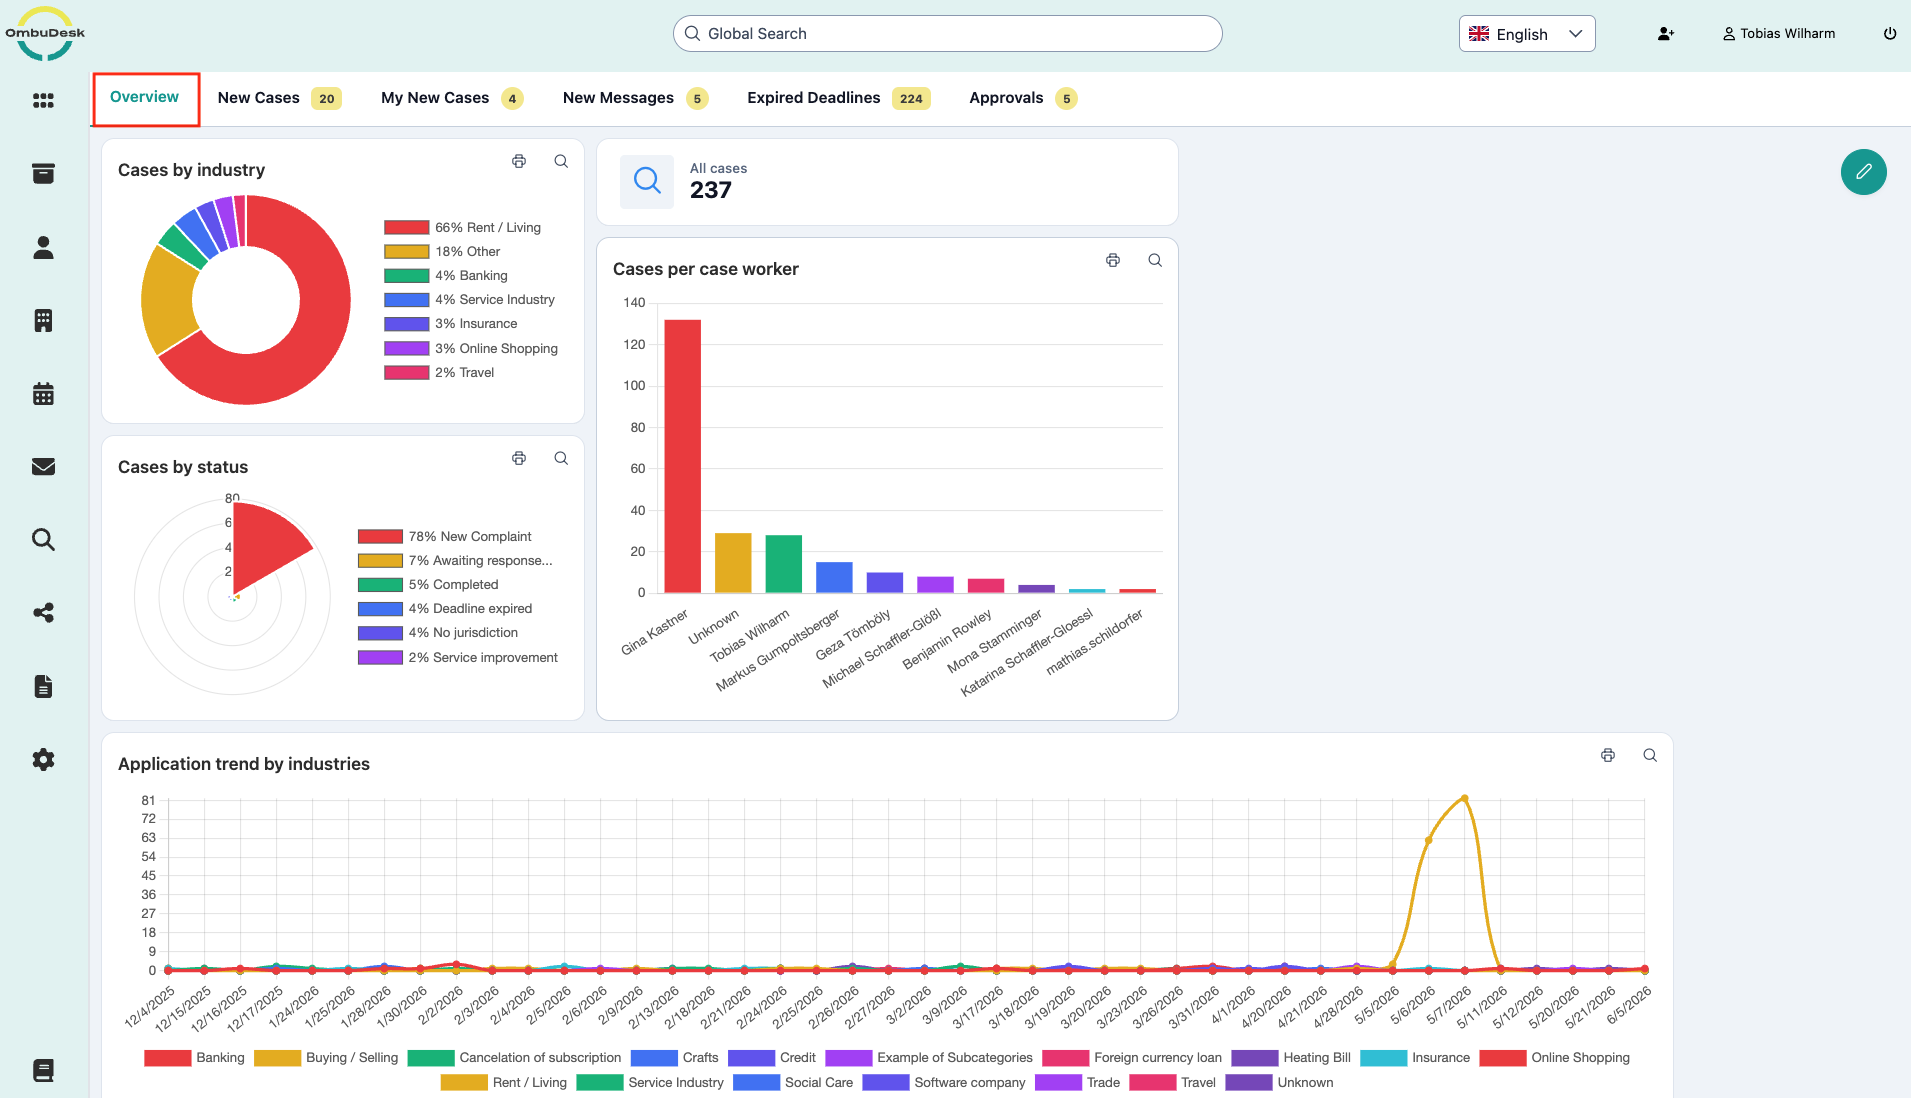Click the Tobias Wilharm user profile
The height and width of the screenshot is (1098, 1911).
1779,34
